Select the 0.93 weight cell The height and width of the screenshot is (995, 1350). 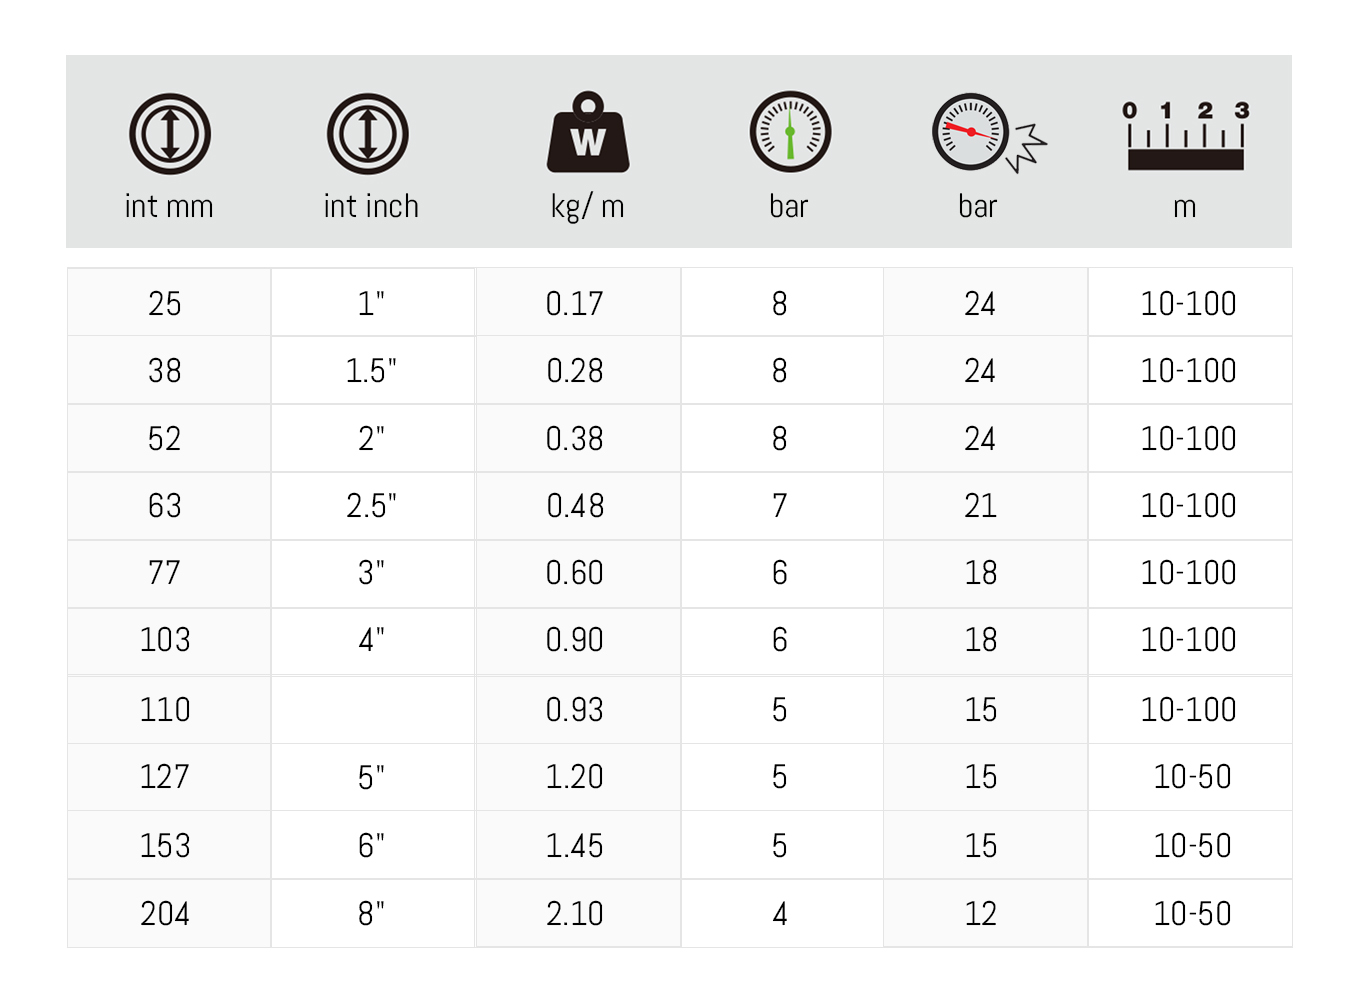pos(575,710)
